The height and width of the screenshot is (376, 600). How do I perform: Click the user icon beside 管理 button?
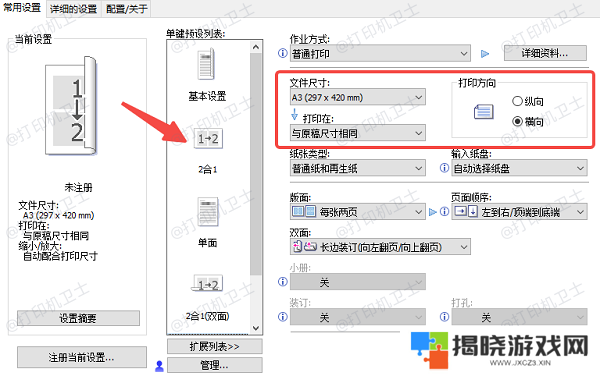tap(160, 366)
